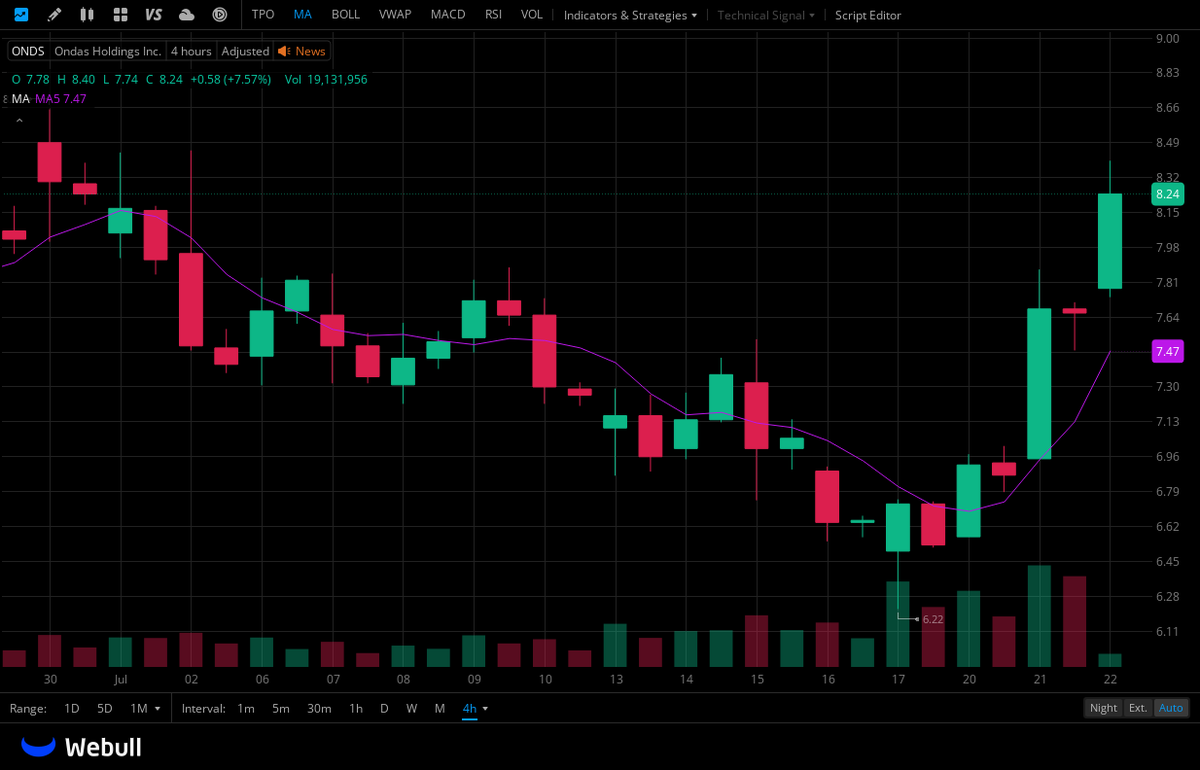Toggle the MA indicator
The height and width of the screenshot is (770, 1200).
point(303,15)
